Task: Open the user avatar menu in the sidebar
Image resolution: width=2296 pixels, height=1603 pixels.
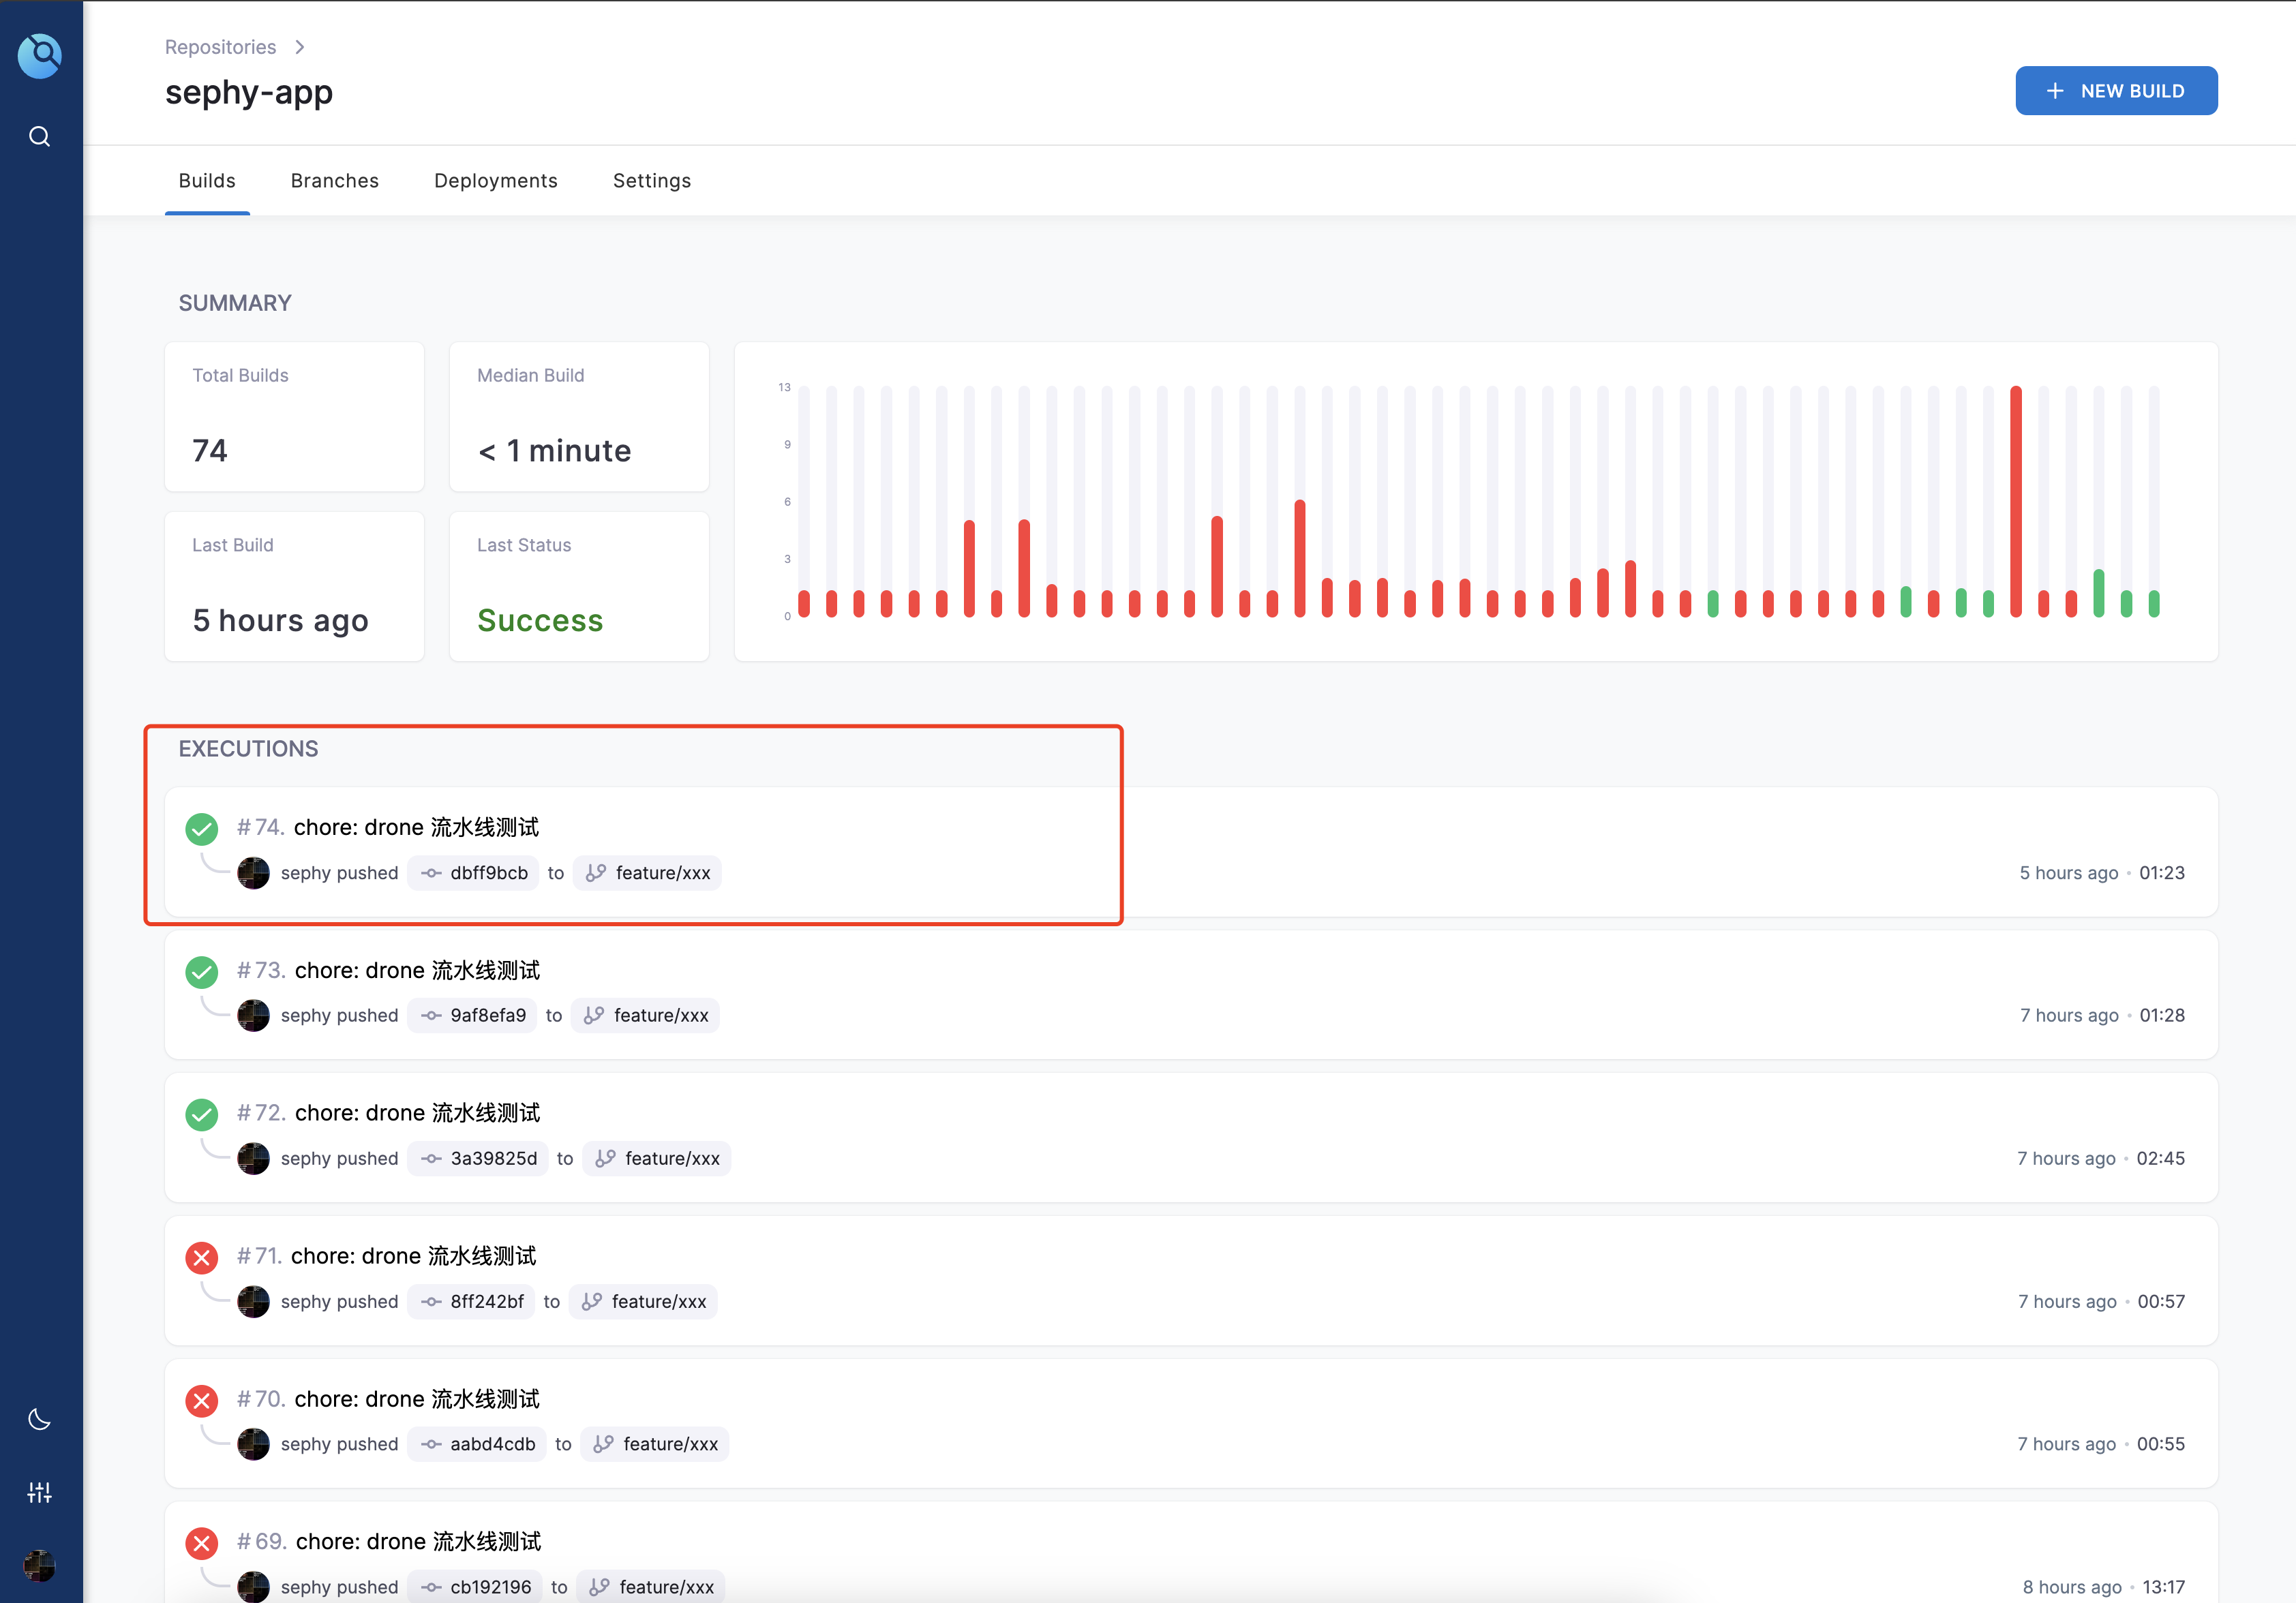Action: pyautogui.click(x=40, y=1565)
